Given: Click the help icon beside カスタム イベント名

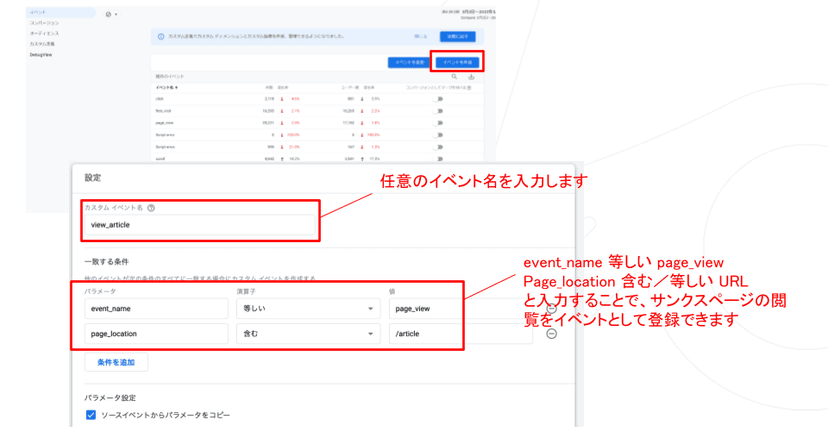Looking at the screenshot, I should 151,208.
